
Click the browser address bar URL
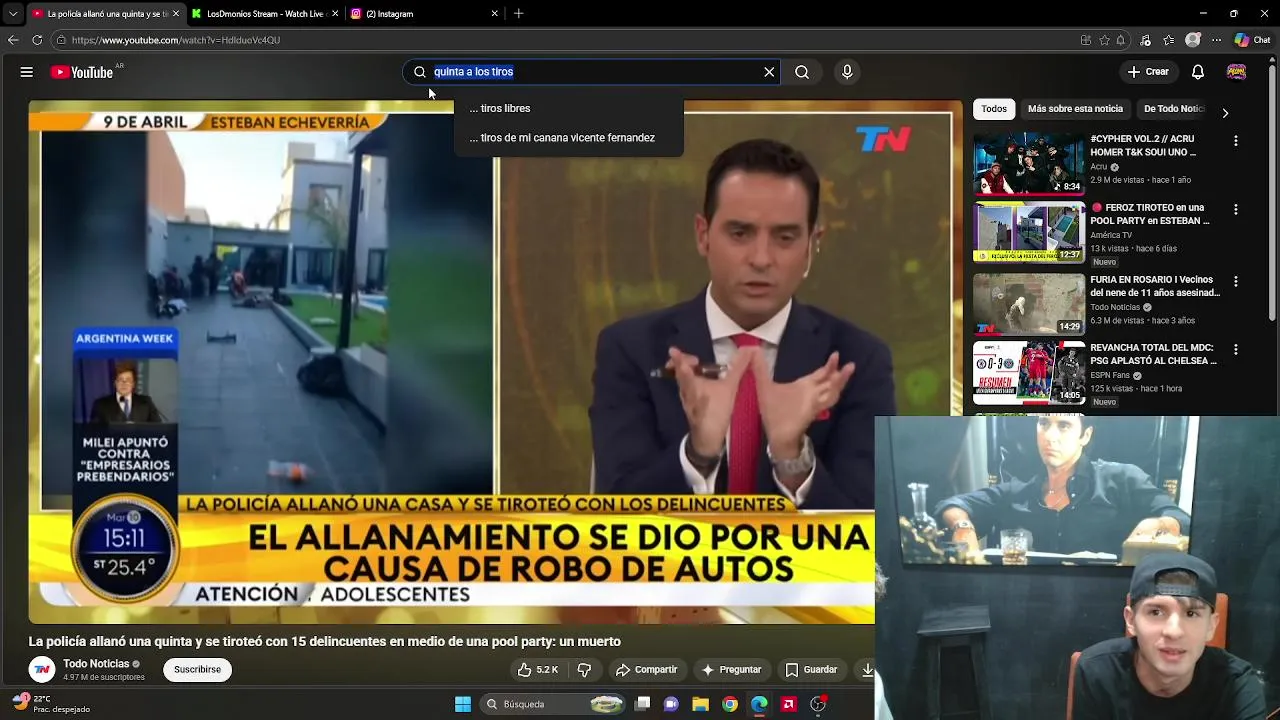pyautogui.click(x=176, y=40)
